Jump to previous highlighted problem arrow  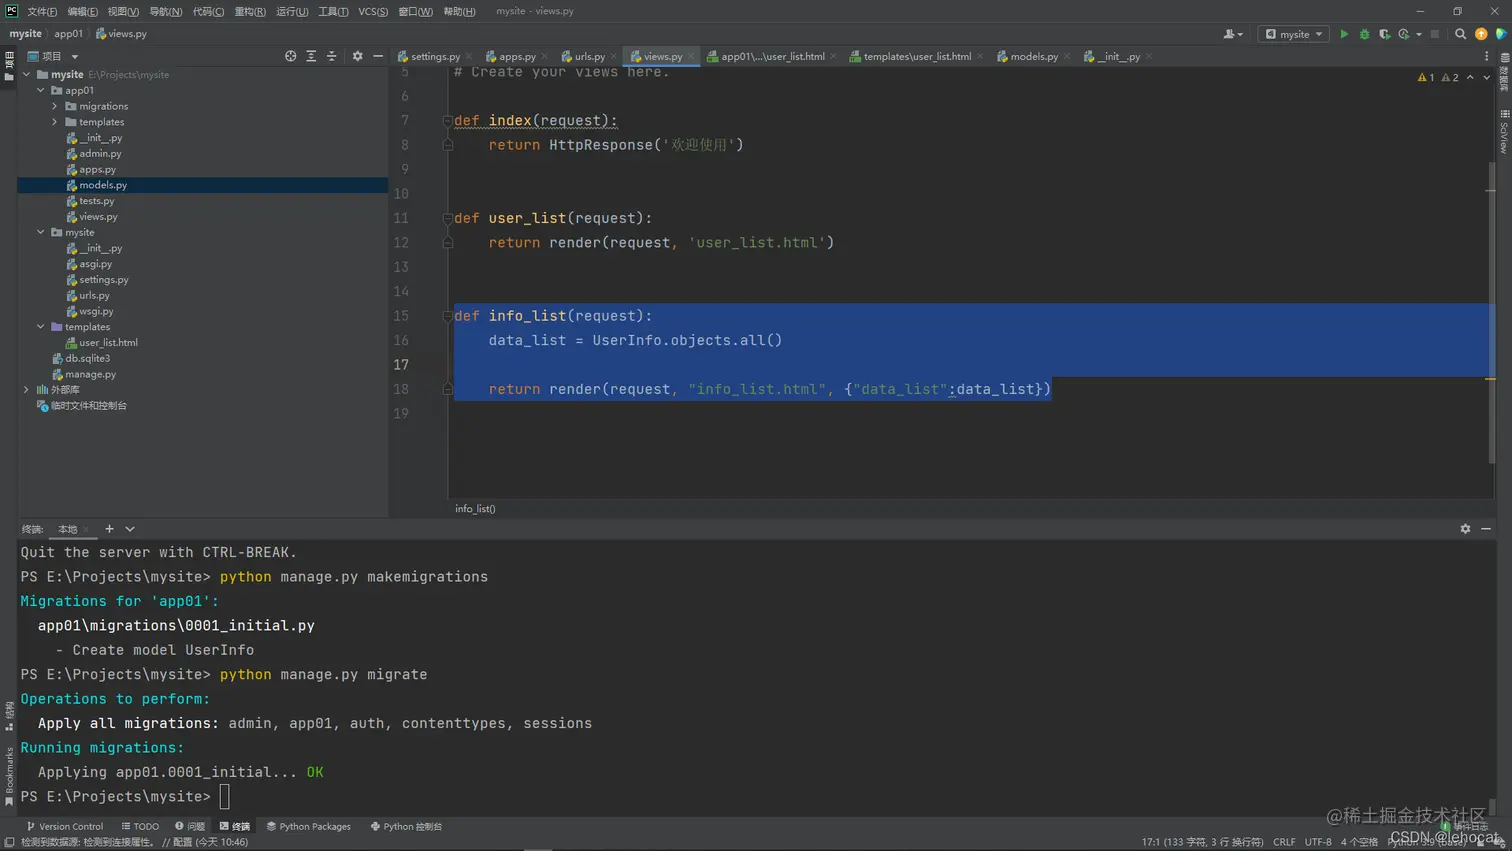pos(1470,77)
